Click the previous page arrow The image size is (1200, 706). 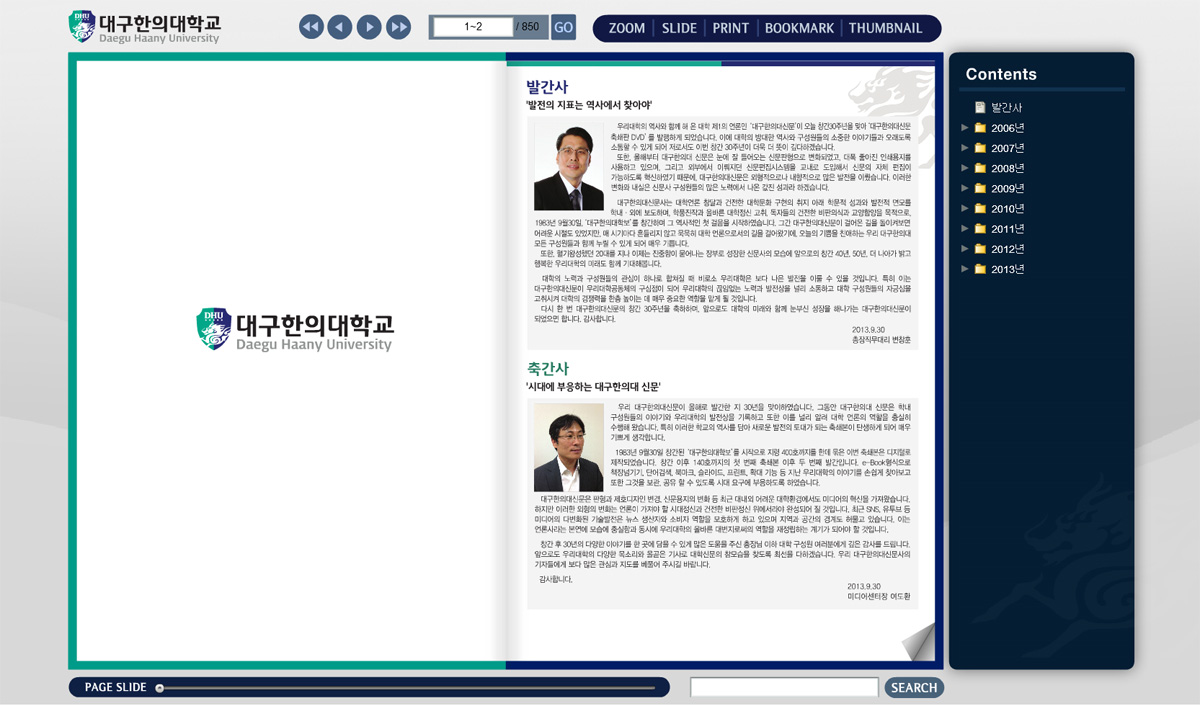(340, 27)
